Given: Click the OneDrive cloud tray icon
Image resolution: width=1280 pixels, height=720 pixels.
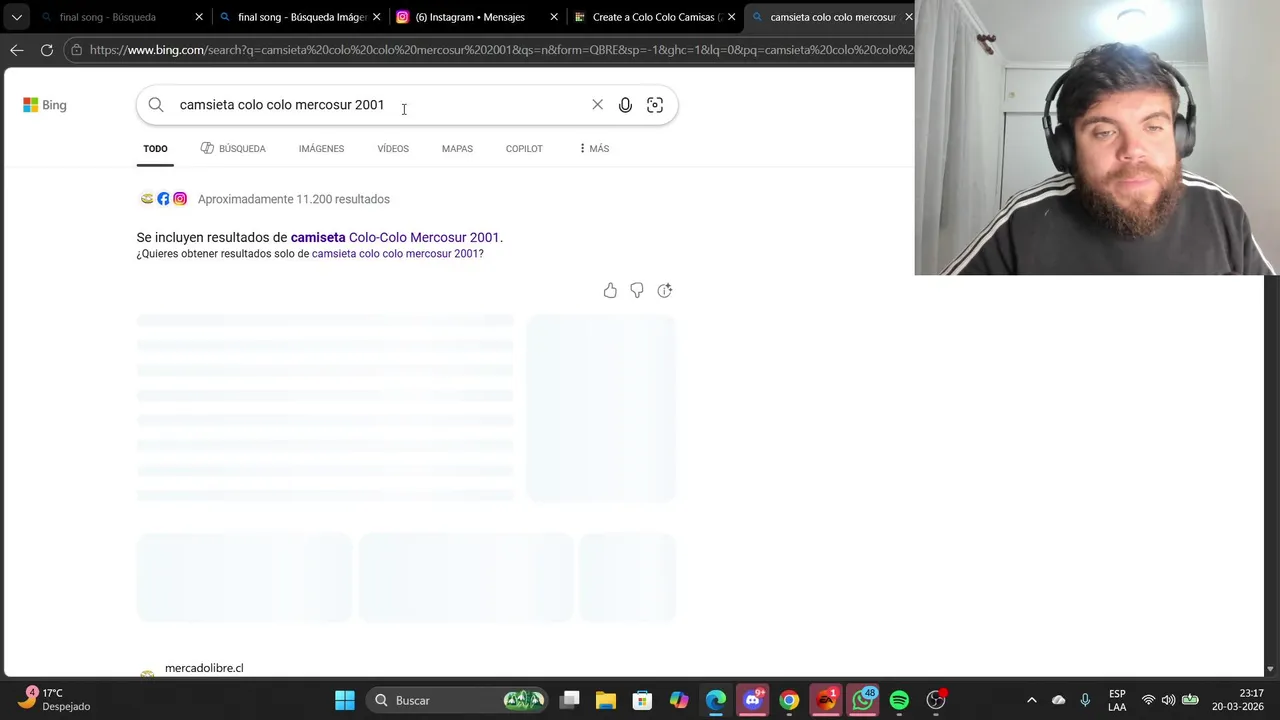Looking at the screenshot, I should click(x=1059, y=700).
